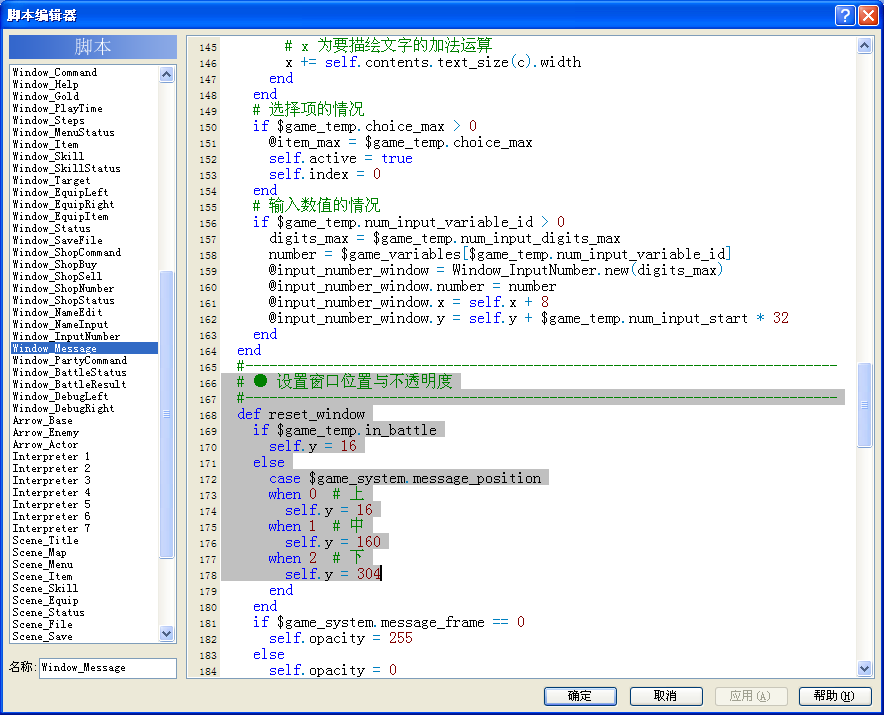Click the 帮助 (H) help button

point(834,696)
